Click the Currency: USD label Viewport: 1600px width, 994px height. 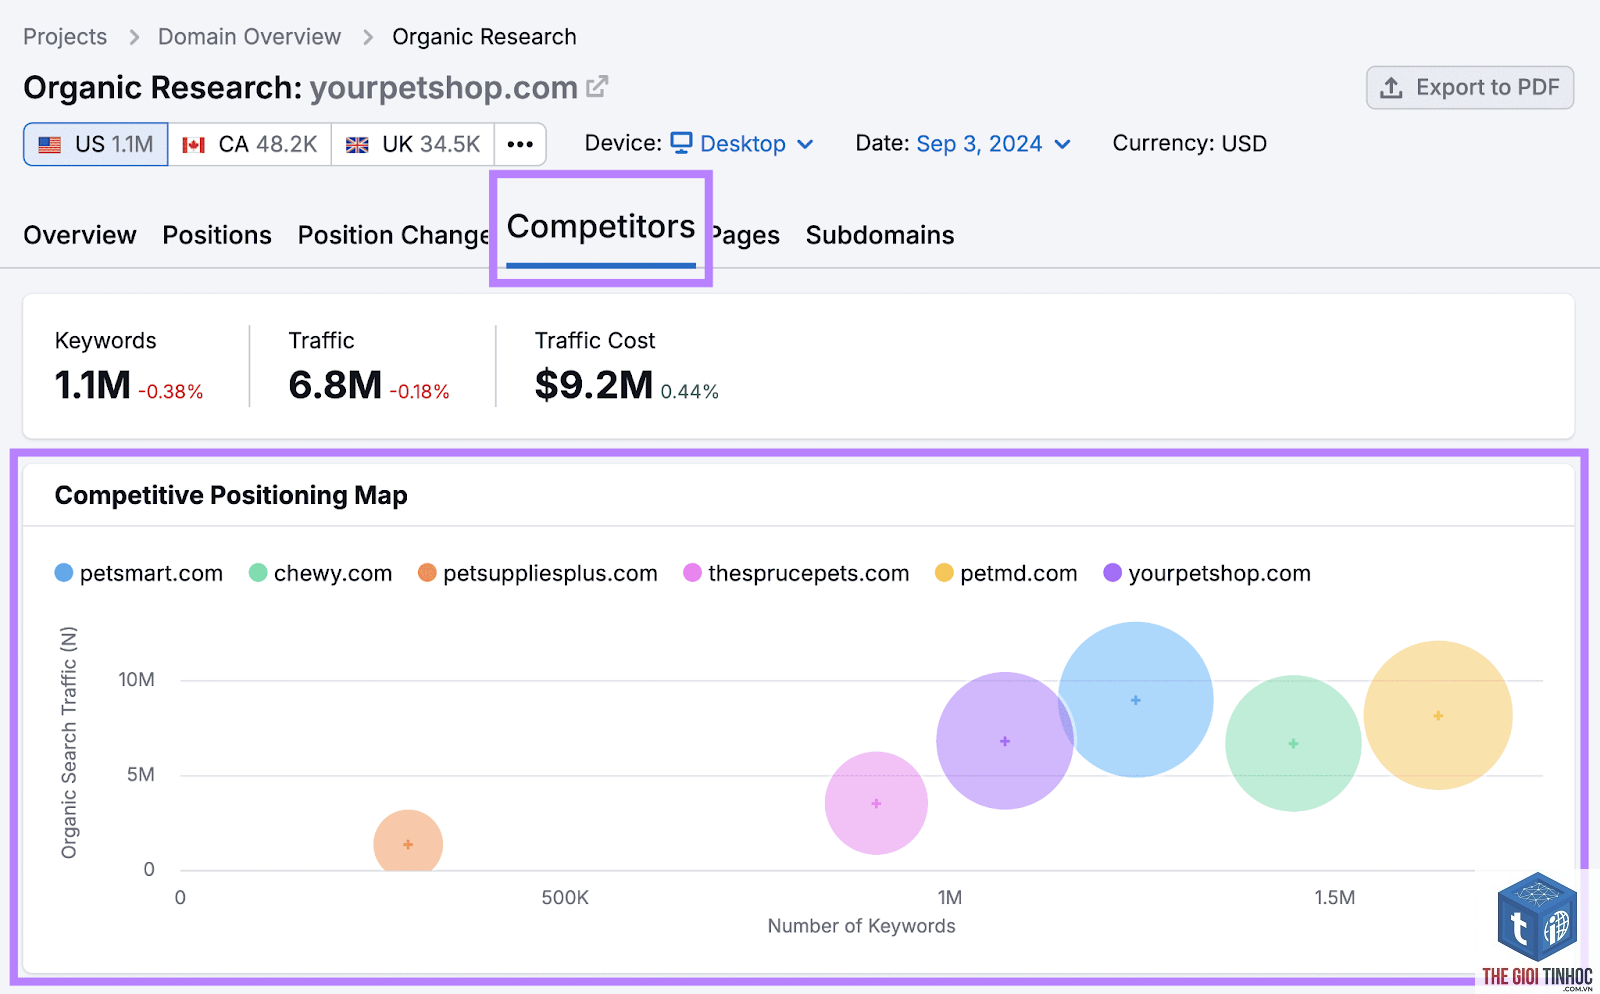pyautogui.click(x=1190, y=144)
